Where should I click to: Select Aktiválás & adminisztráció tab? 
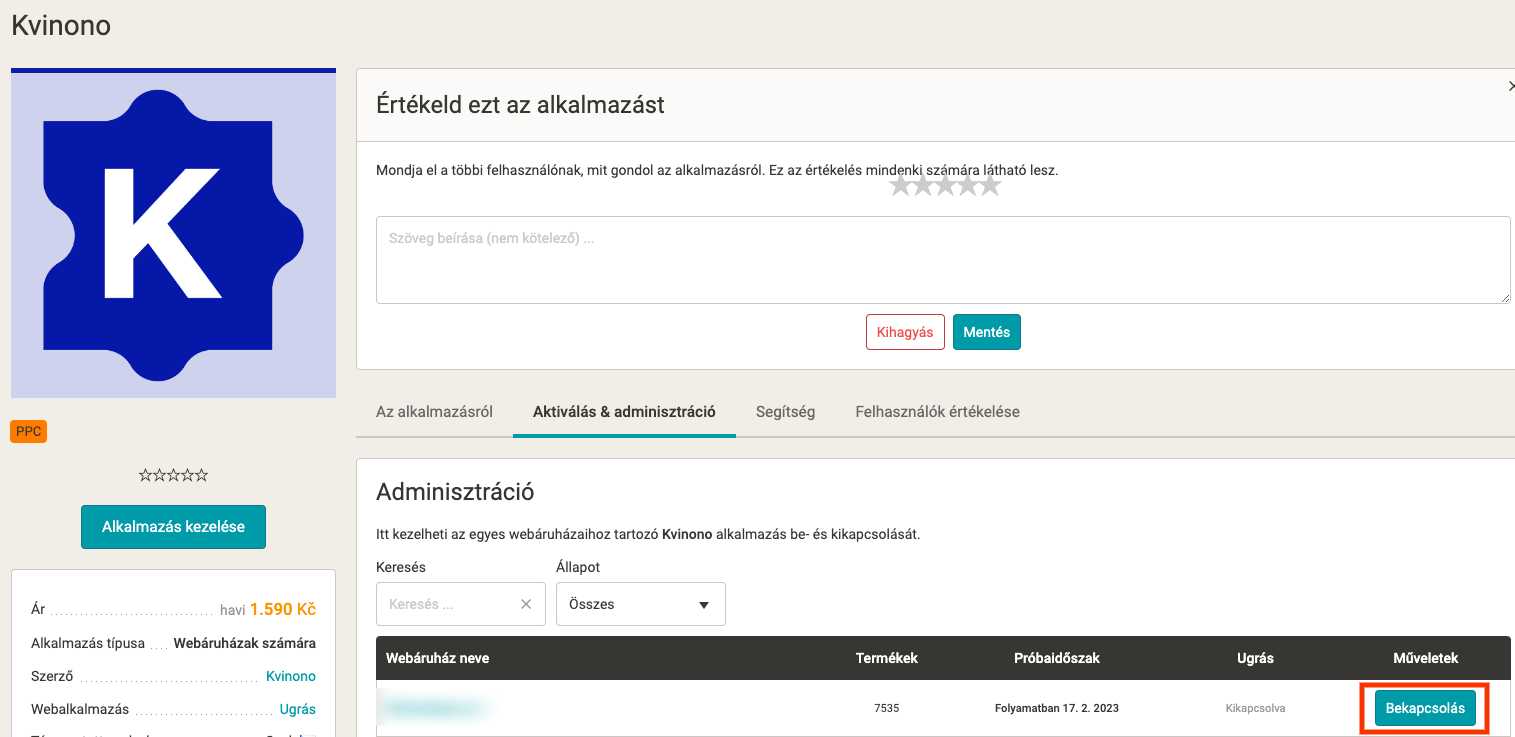pyautogui.click(x=624, y=412)
